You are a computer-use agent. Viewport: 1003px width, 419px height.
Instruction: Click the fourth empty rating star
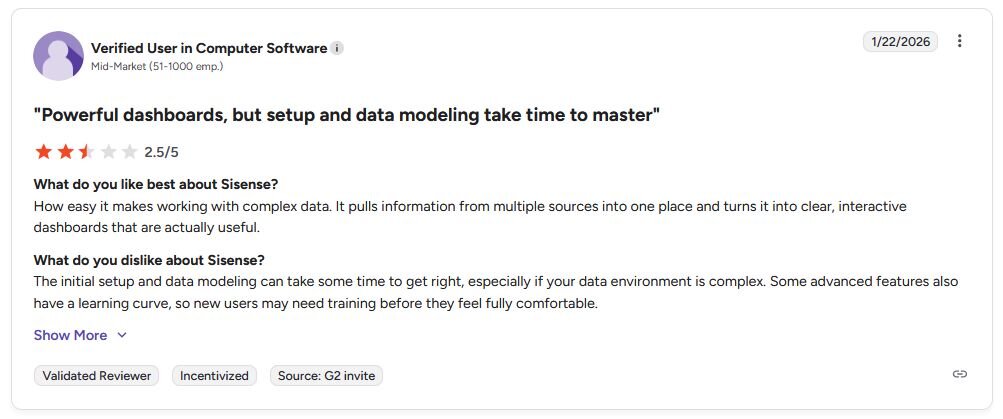click(108, 152)
